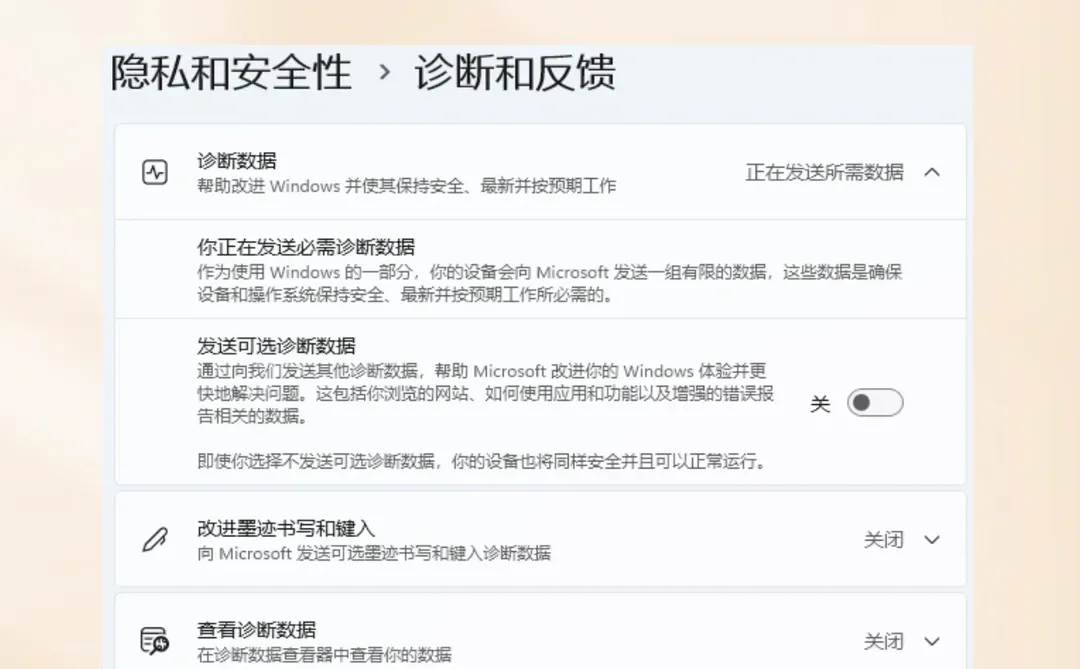Click the diagnostic data activity icon
This screenshot has width=1080, height=669.
(153, 171)
